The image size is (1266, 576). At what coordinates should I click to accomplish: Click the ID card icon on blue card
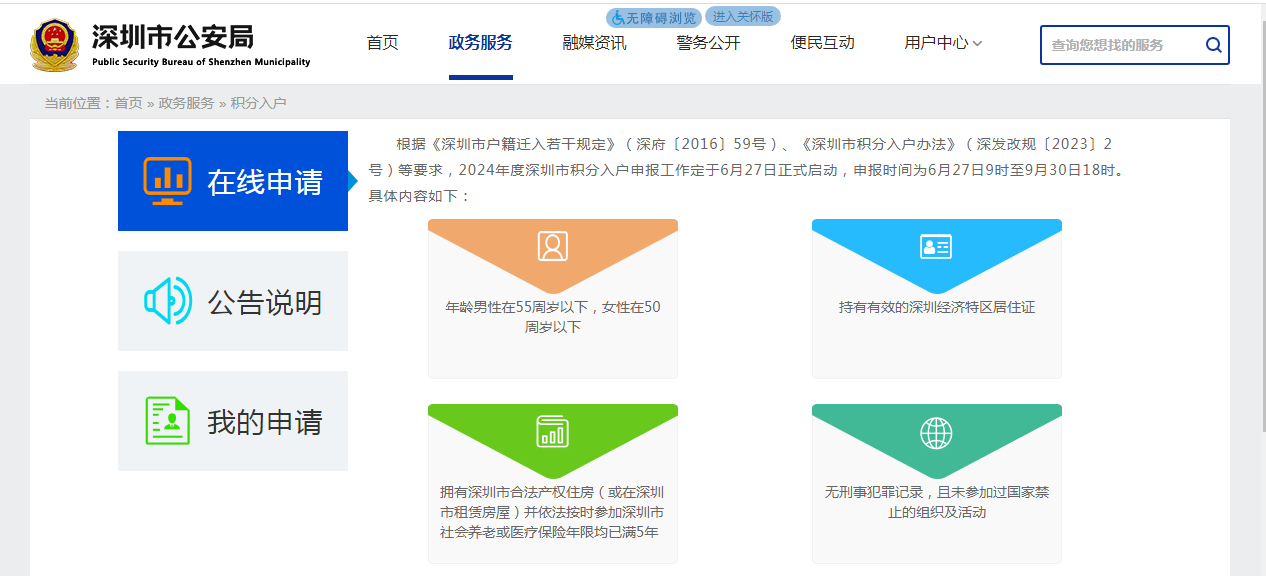click(936, 246)
